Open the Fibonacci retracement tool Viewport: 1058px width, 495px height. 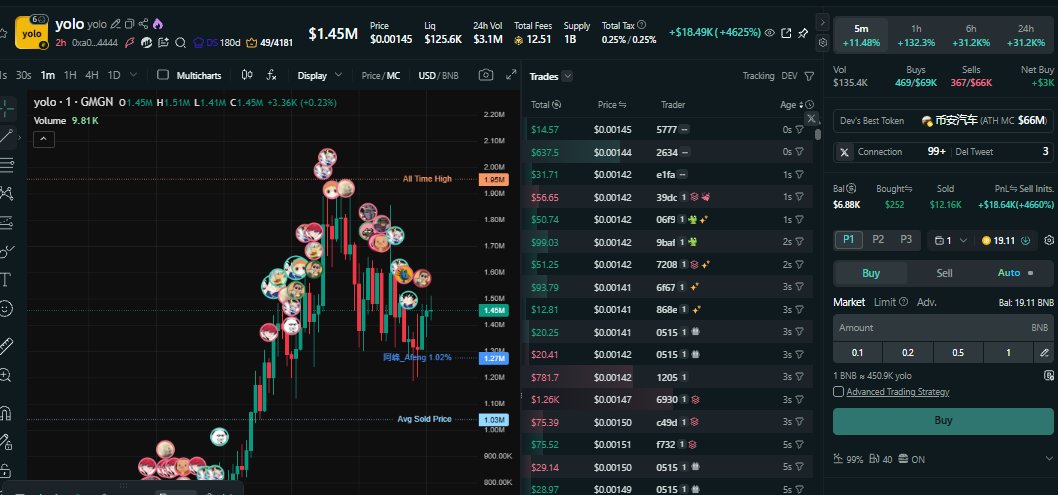pos(5,165)
